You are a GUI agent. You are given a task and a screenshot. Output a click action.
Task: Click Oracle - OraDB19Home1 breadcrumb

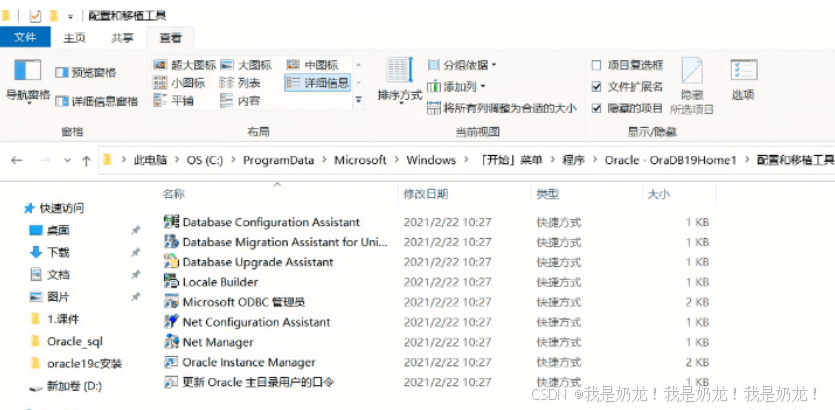pos(670,160)
